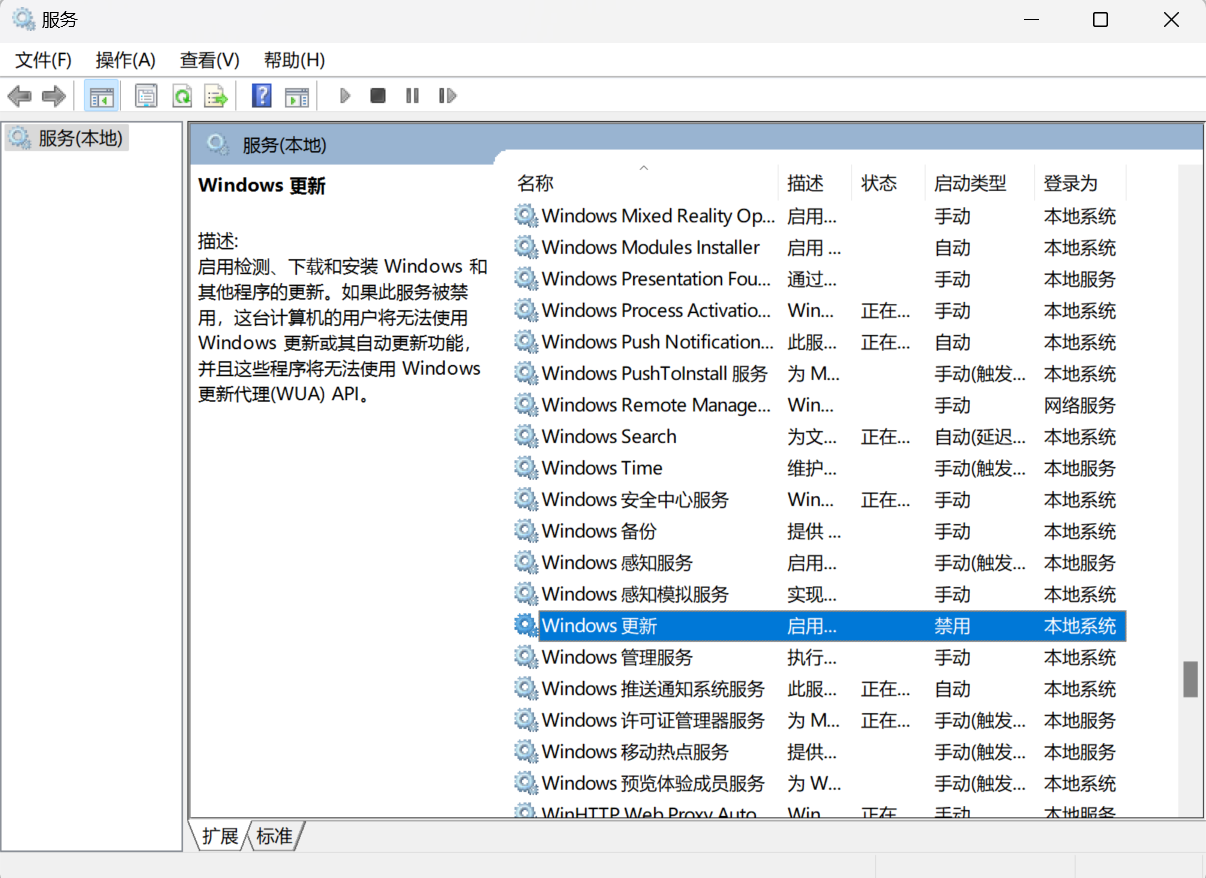
Task: Click the Forward arrow toolbar icon
Action: 54,96
